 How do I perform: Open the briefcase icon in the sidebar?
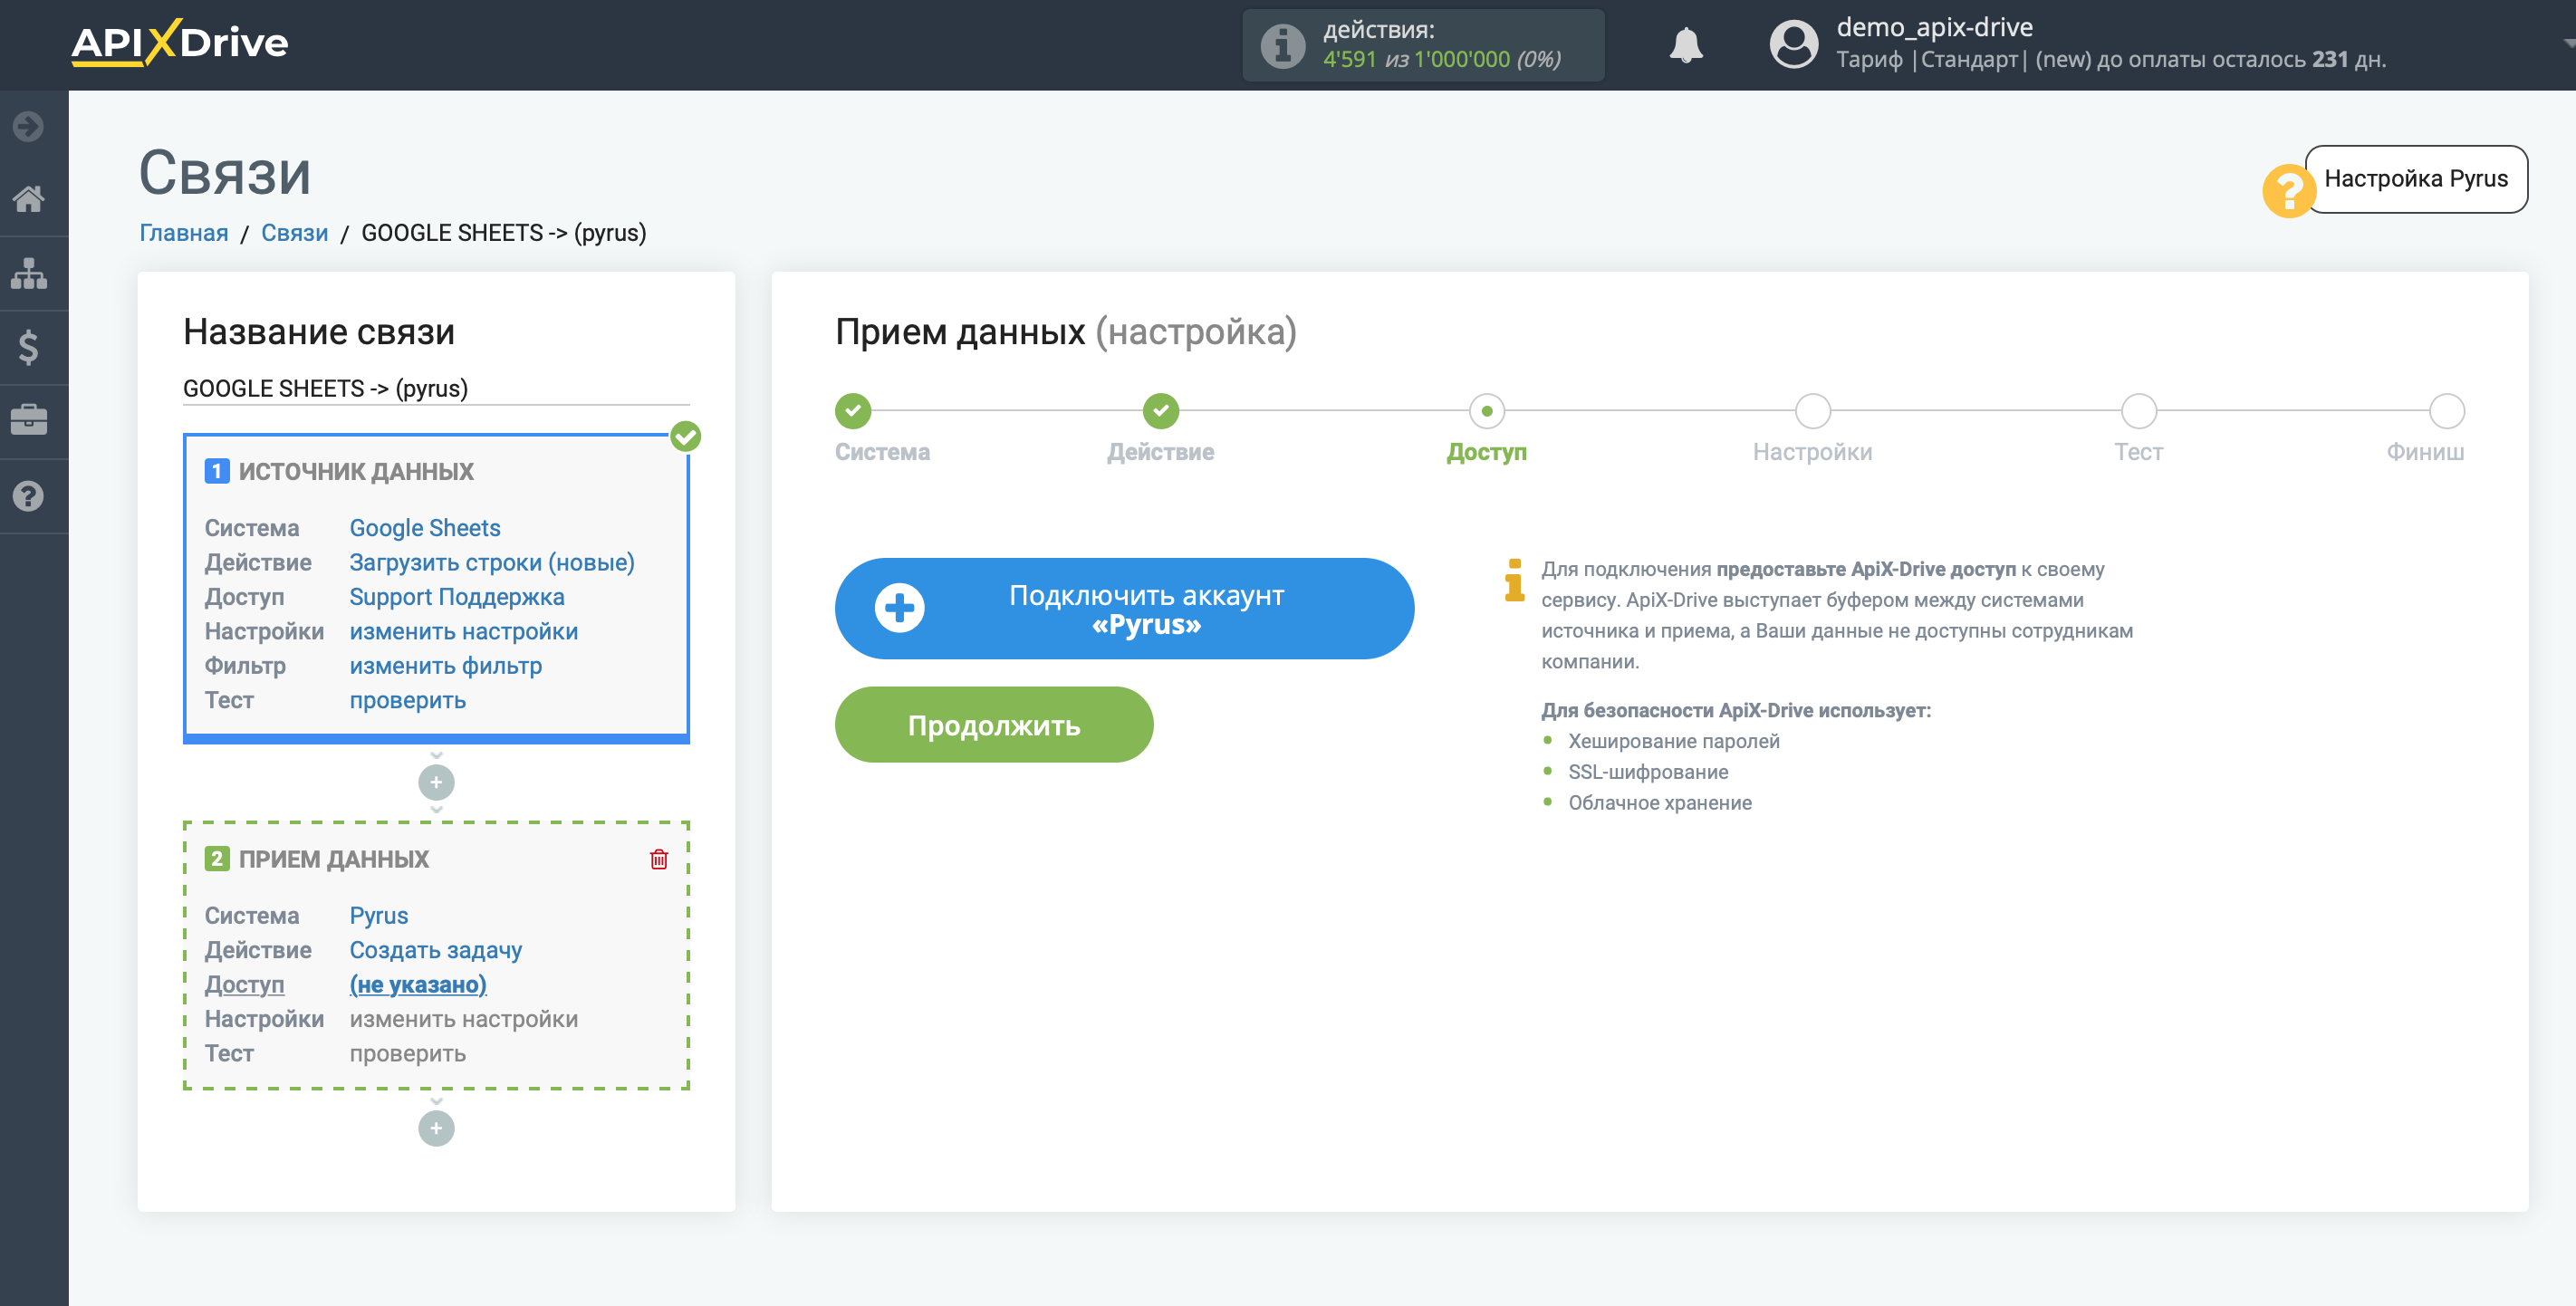(28, 420)
